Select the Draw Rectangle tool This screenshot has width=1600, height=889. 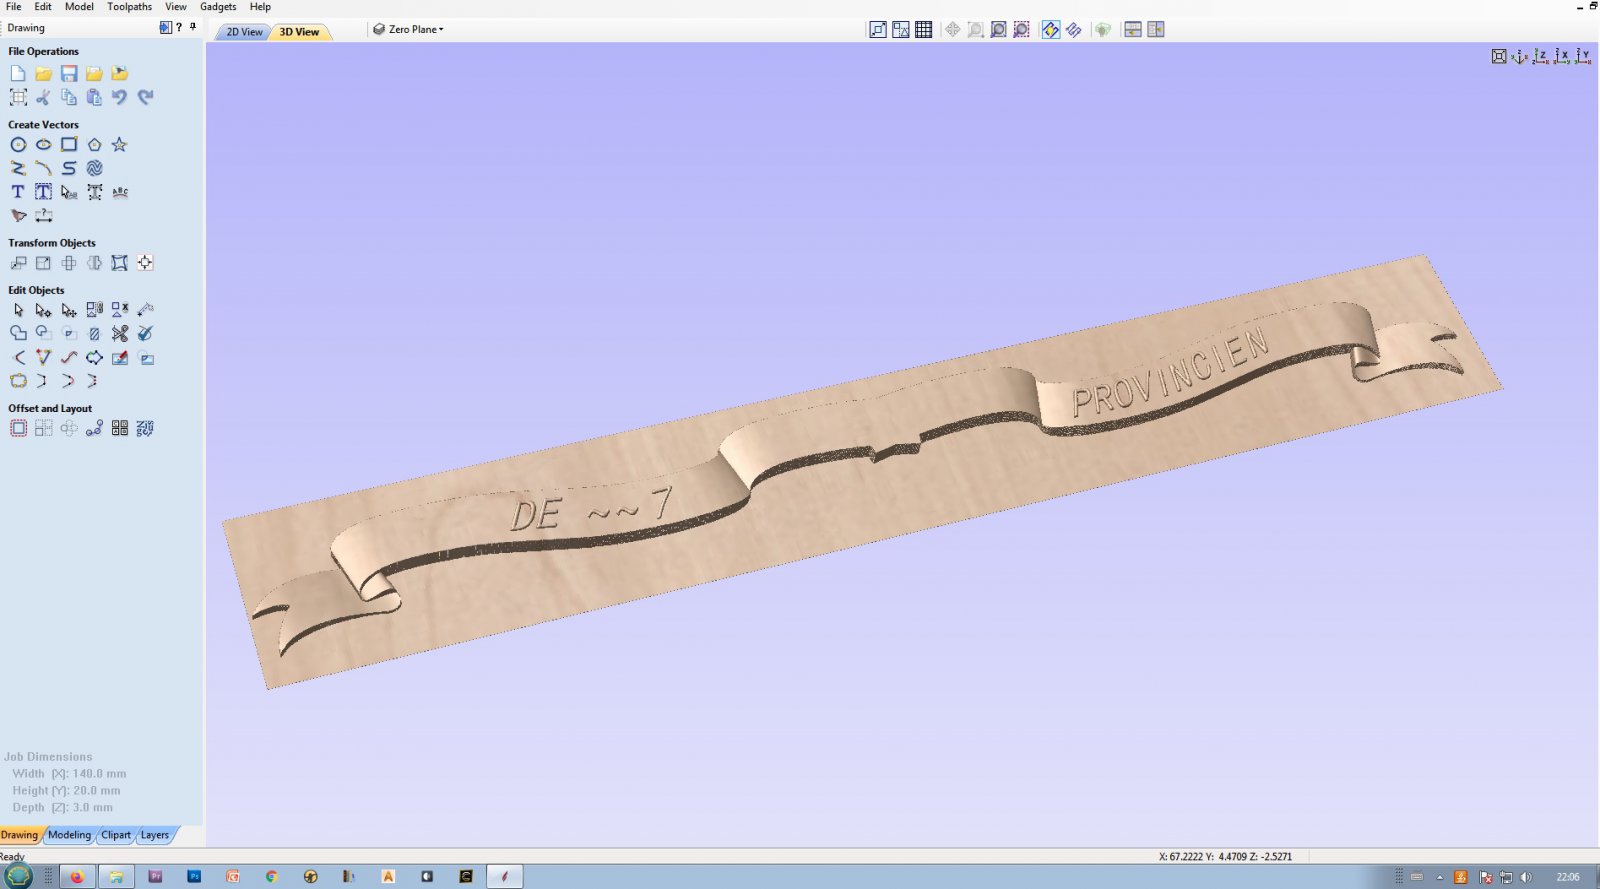[69, 144]
